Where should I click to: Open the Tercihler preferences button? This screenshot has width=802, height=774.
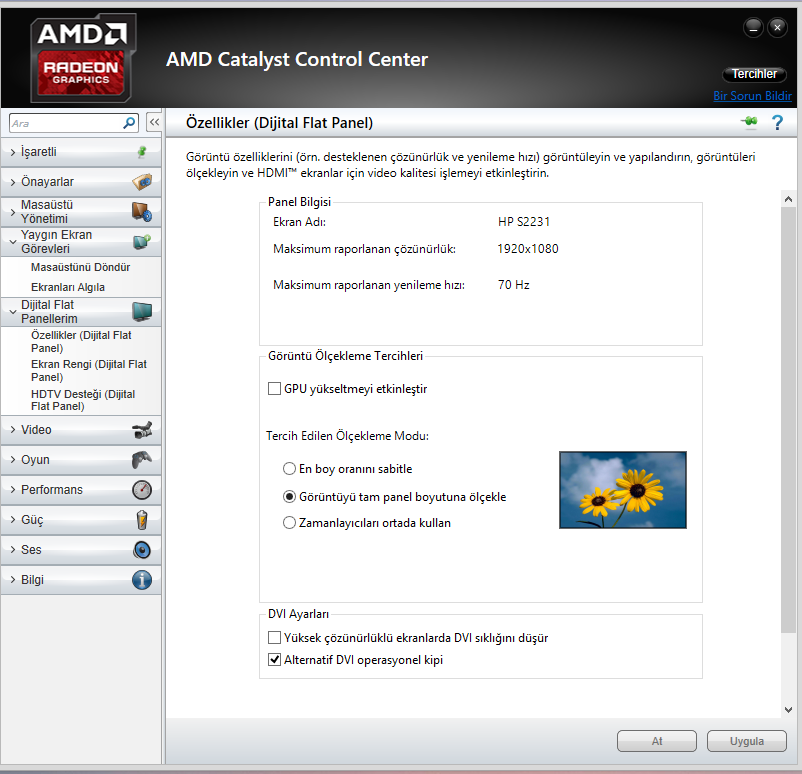[x=754, y=74]
